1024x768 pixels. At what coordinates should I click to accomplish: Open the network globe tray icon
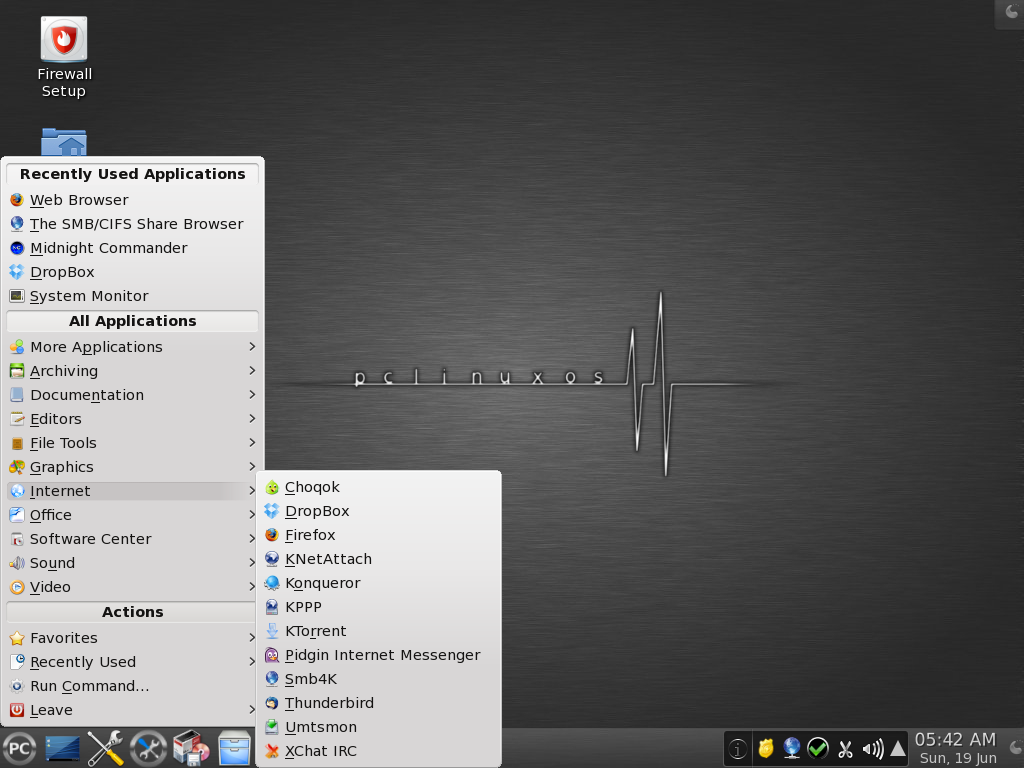coord(792,748)
